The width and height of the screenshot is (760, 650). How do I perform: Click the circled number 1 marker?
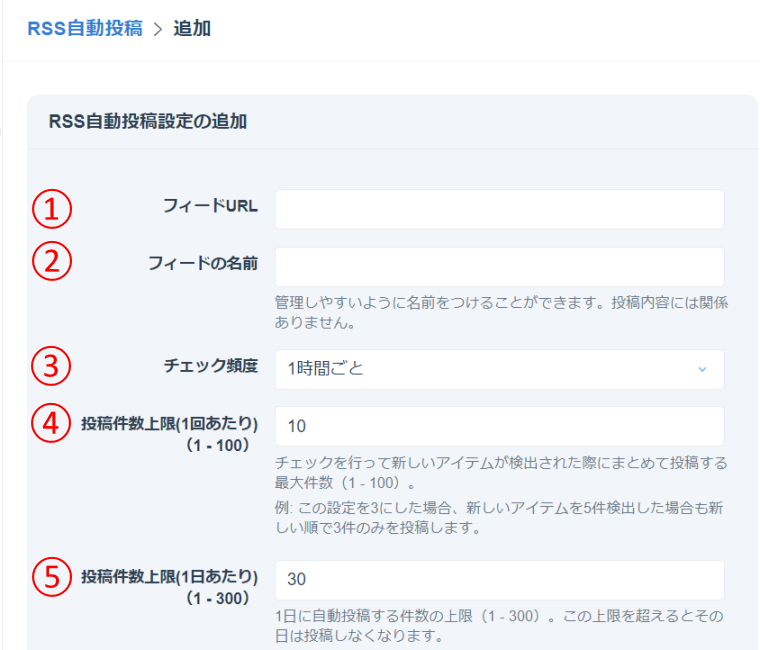coord(51,208)
